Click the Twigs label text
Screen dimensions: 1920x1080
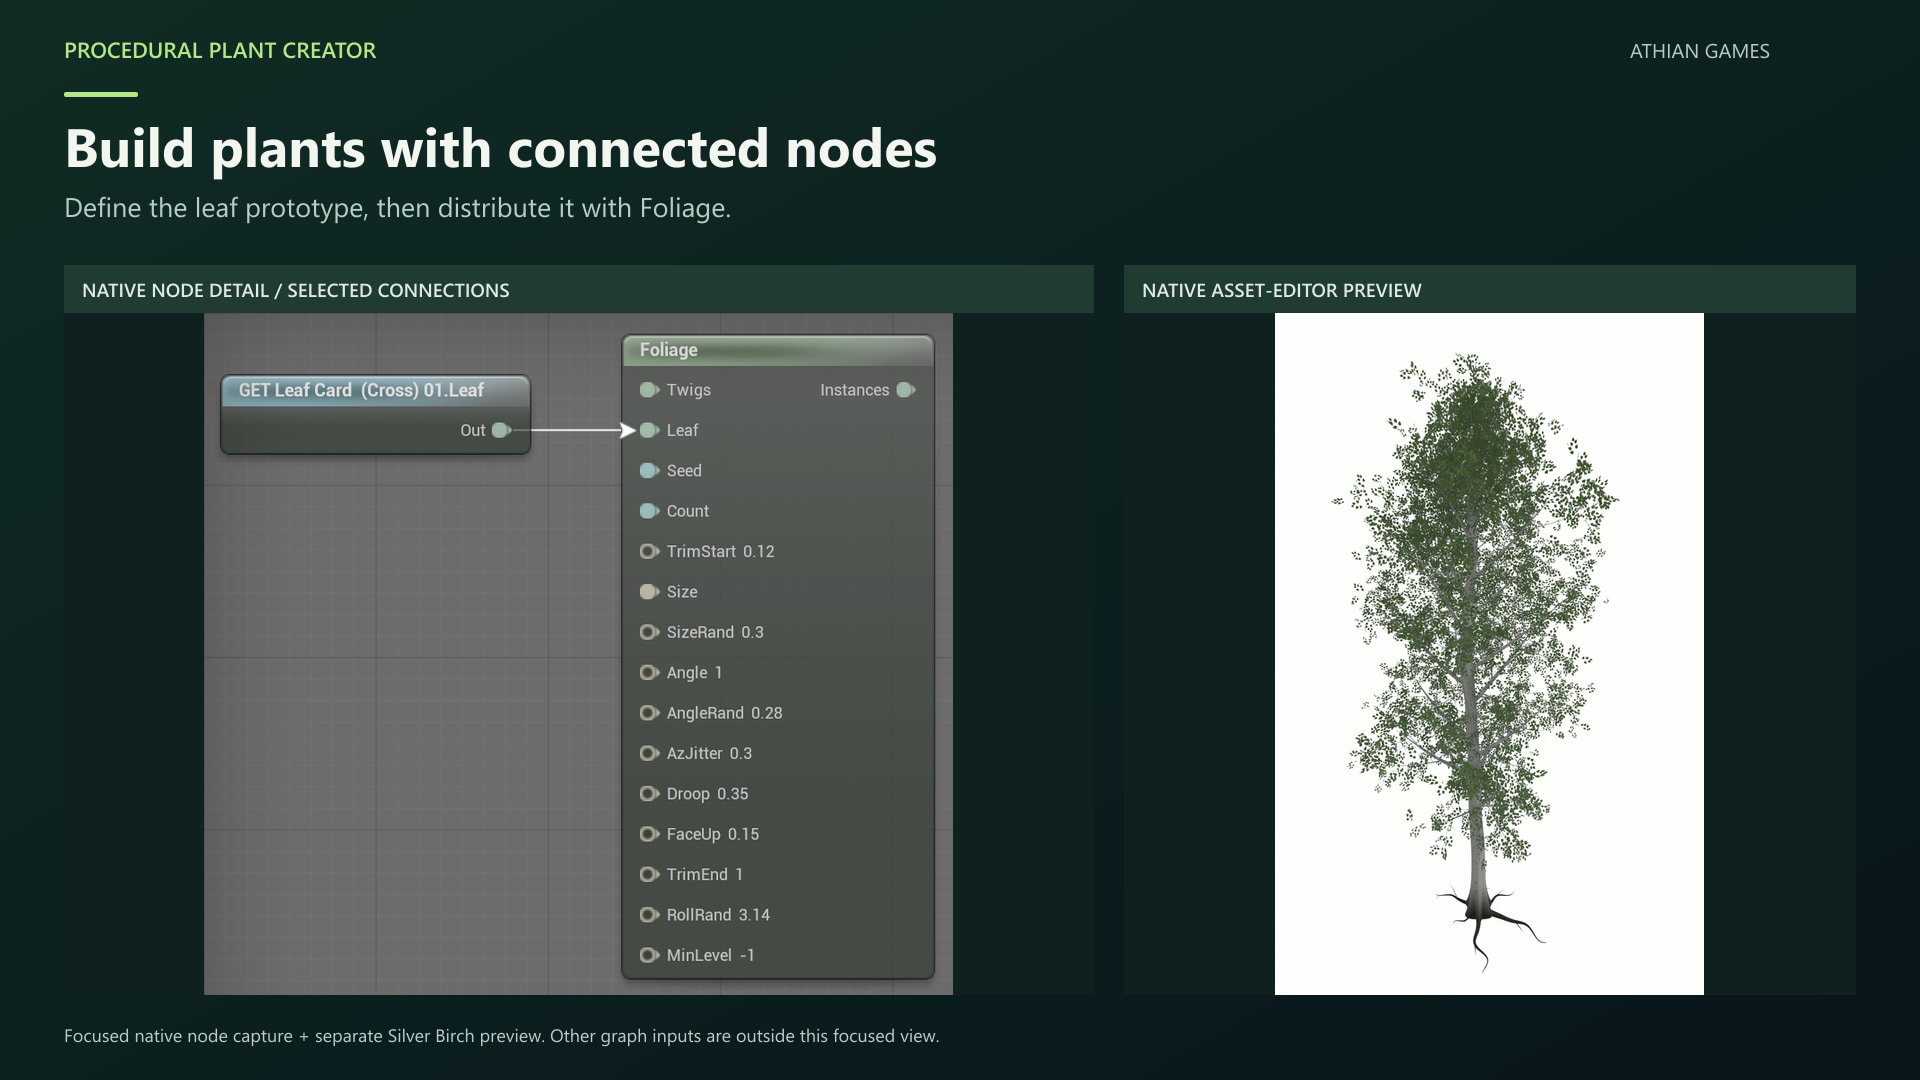[x=689, y=390]
